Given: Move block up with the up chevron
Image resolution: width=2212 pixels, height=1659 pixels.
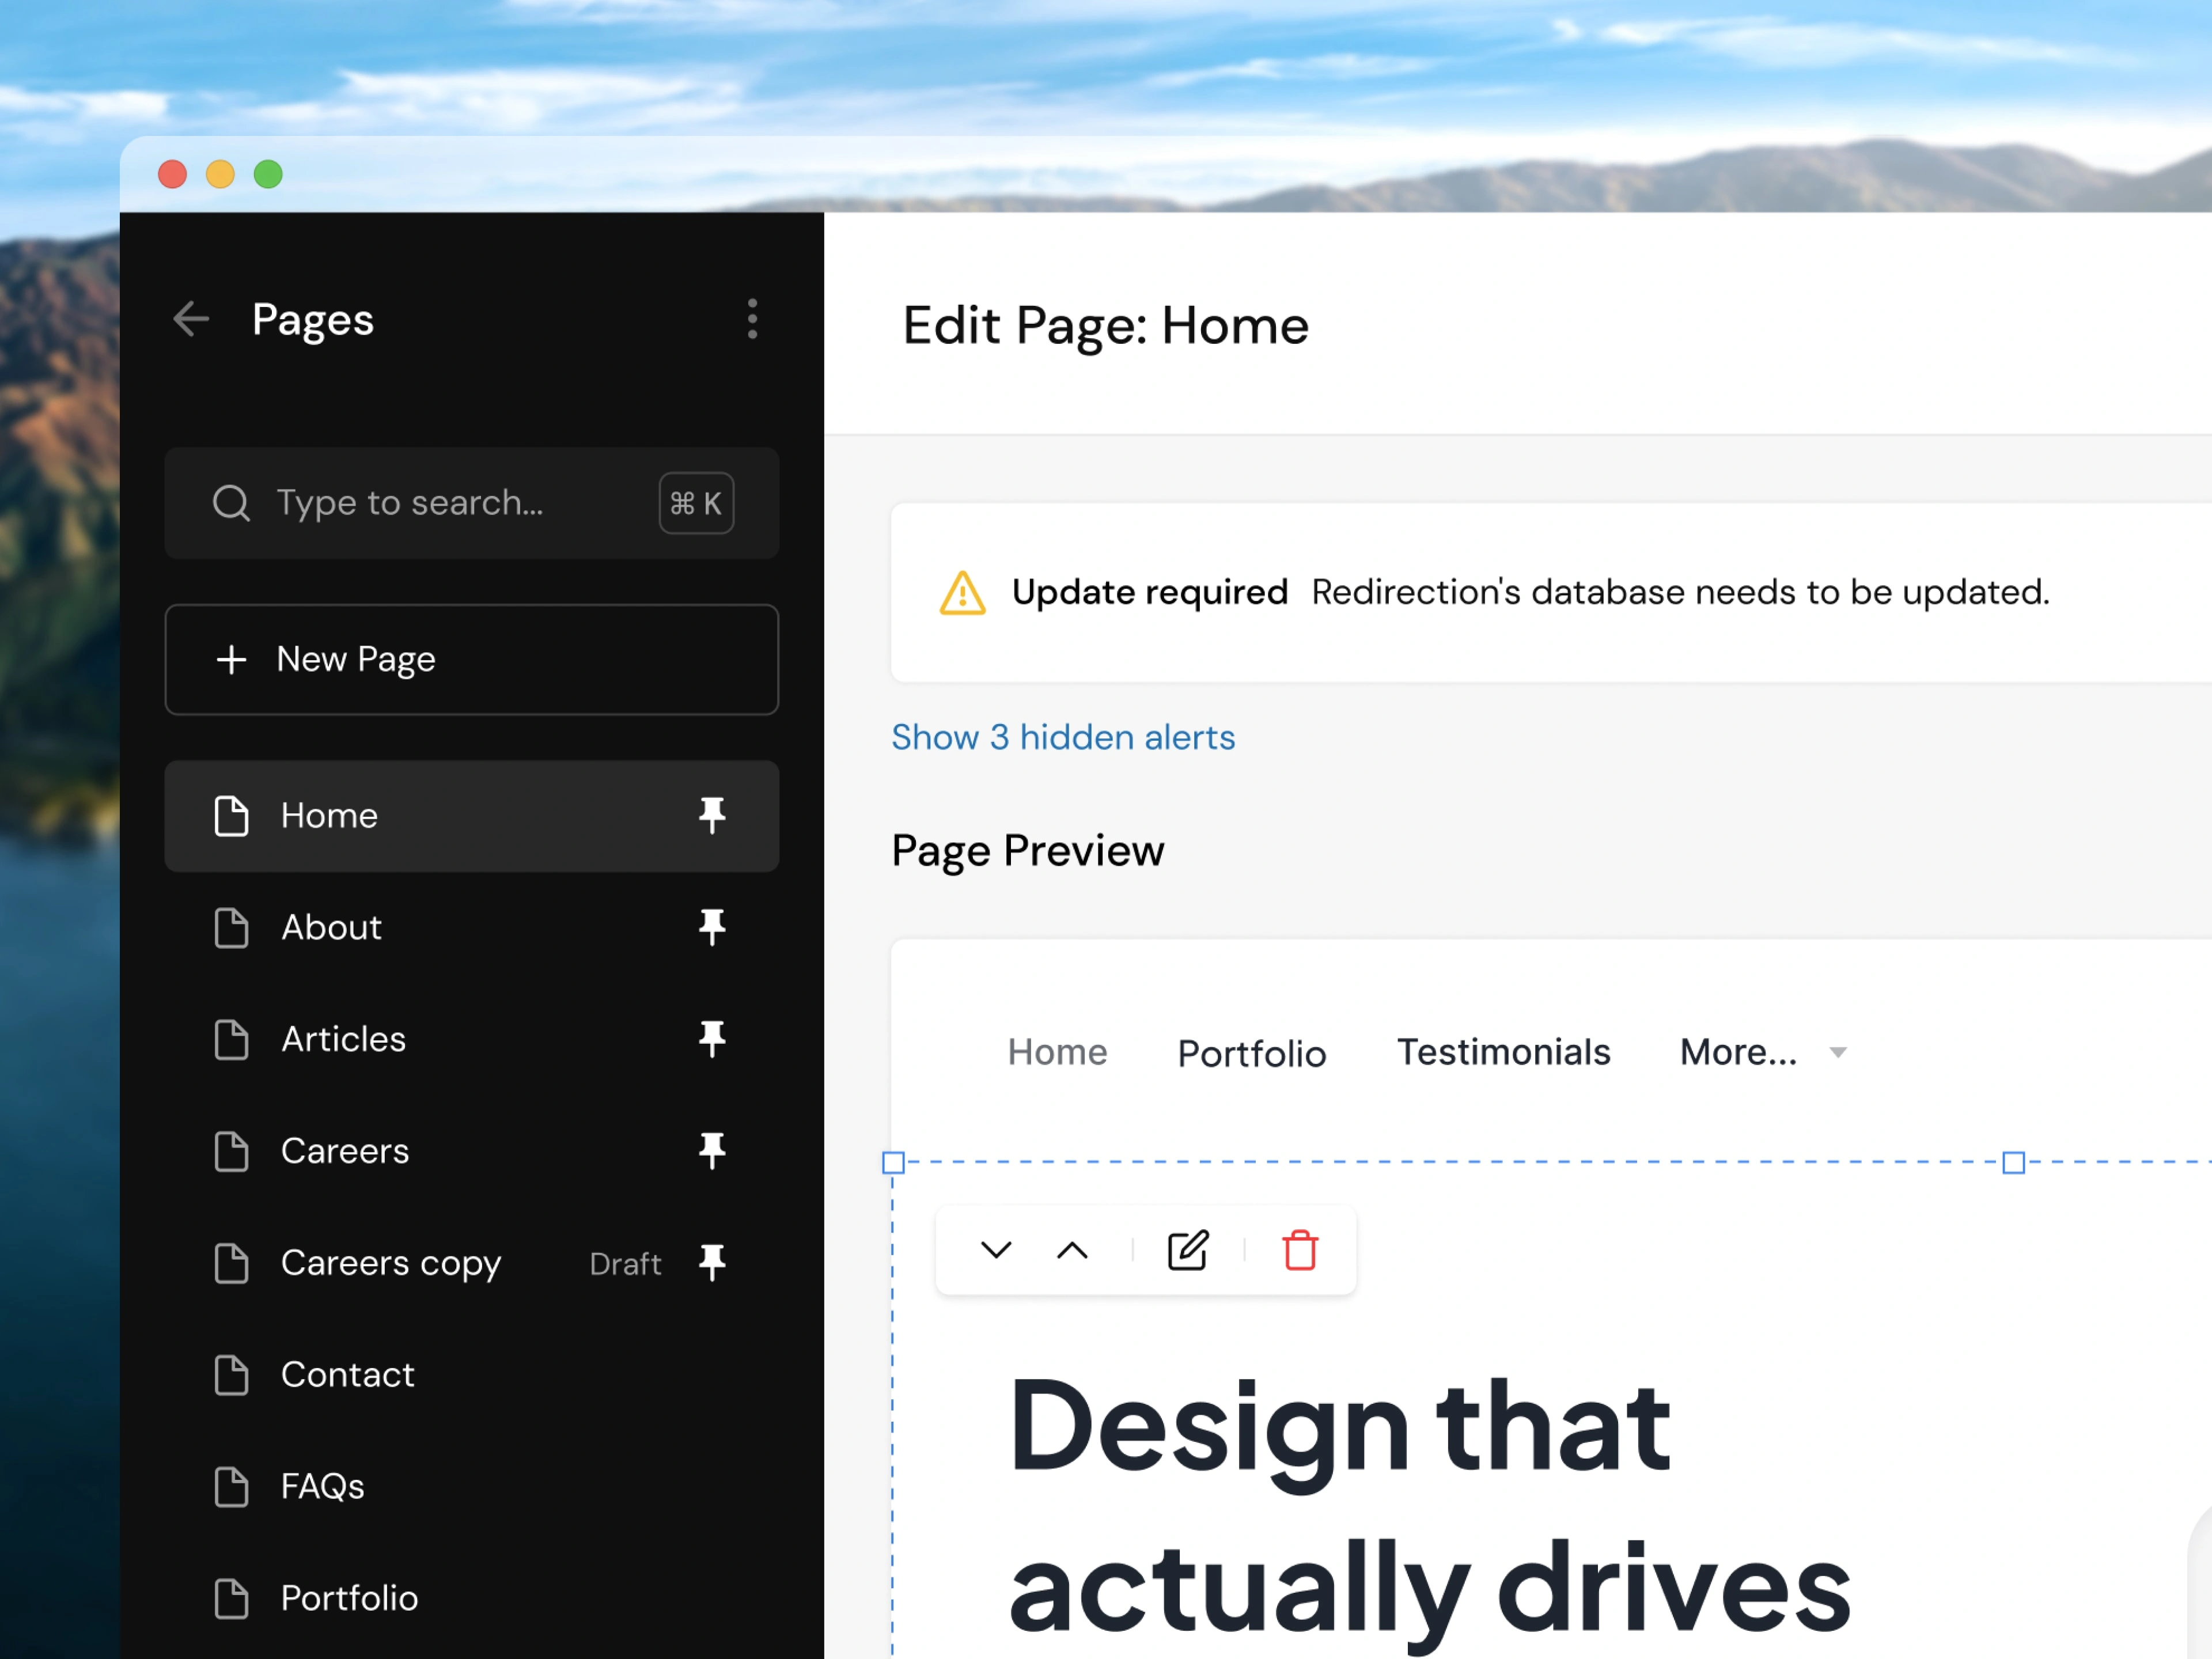Looking at the screenshot, I should [1072, 1250].
